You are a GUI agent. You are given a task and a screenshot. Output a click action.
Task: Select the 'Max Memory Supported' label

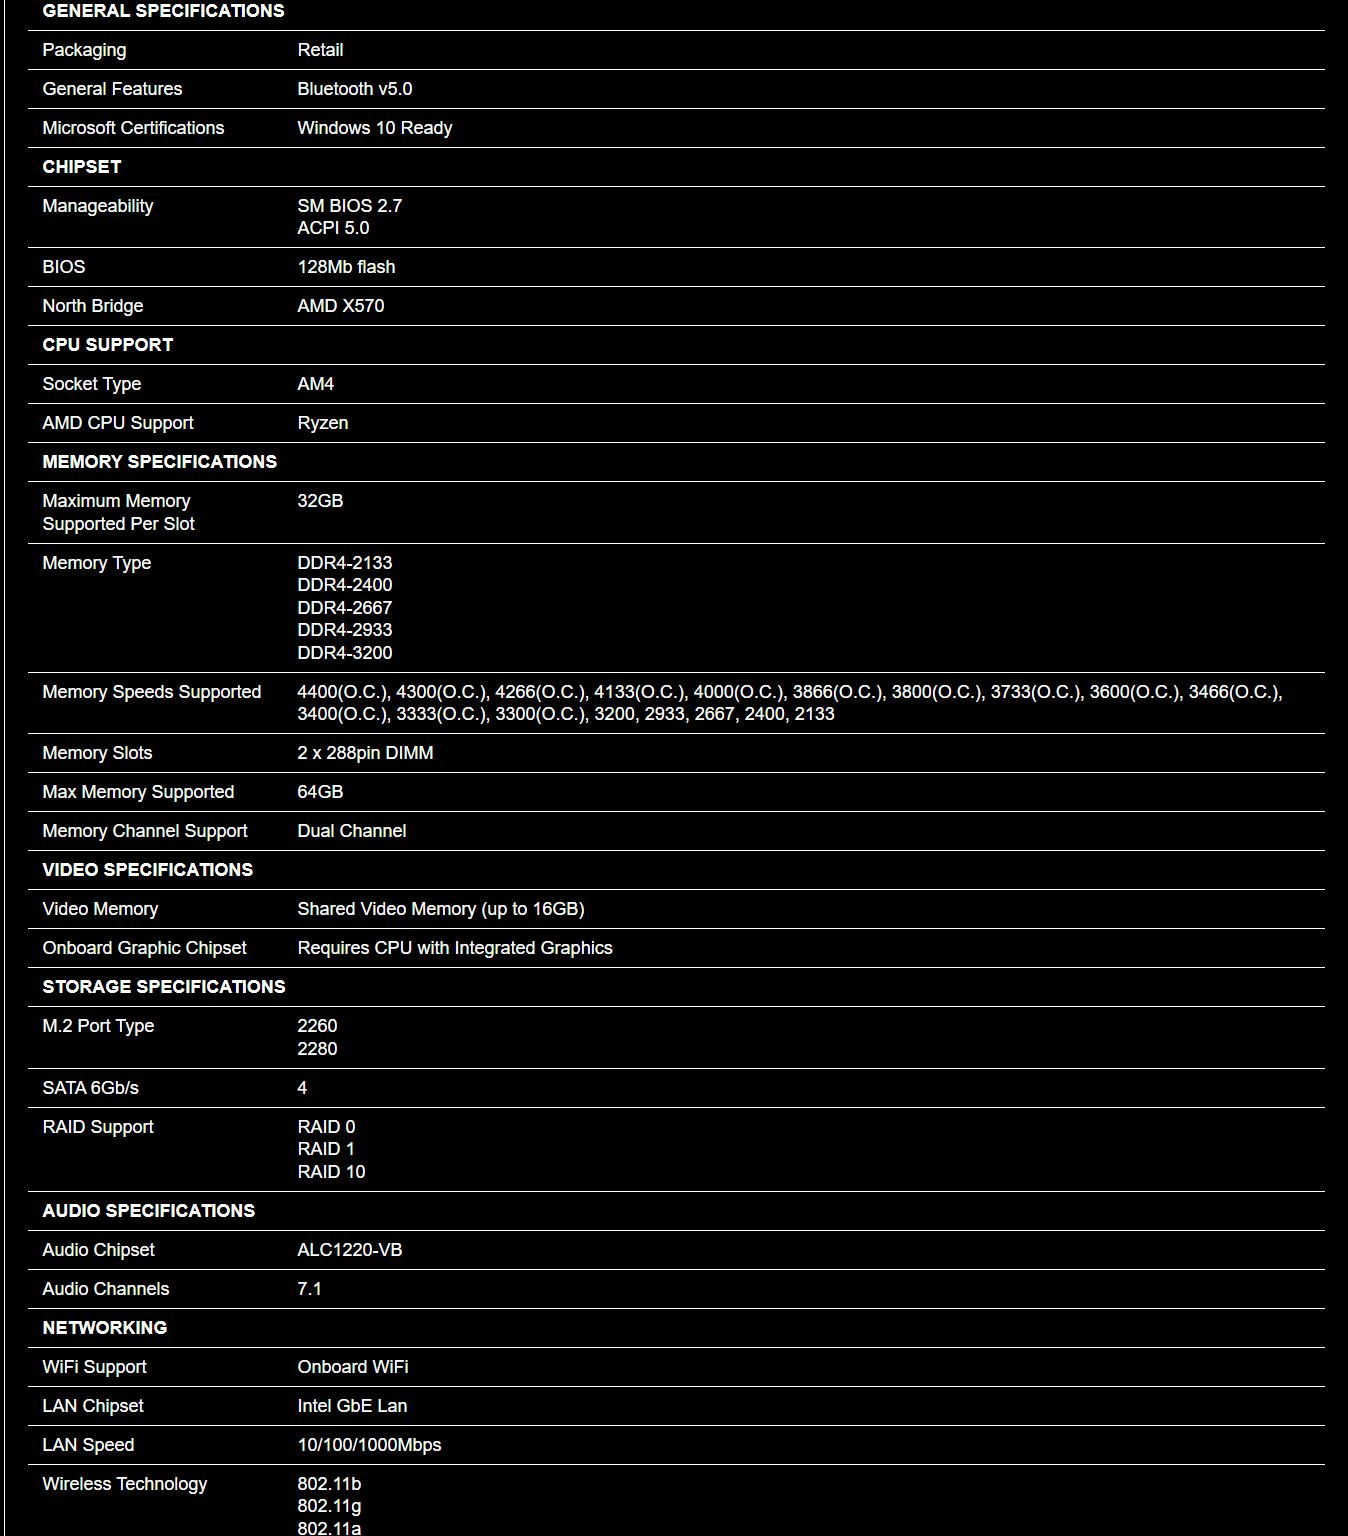(x=138, y=792)
